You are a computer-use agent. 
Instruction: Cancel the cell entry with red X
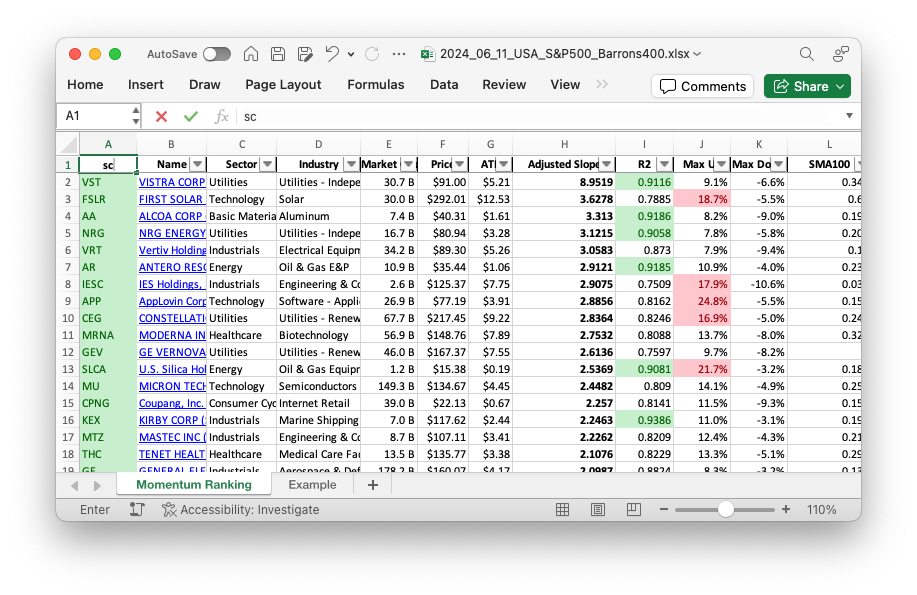point(161,116)
